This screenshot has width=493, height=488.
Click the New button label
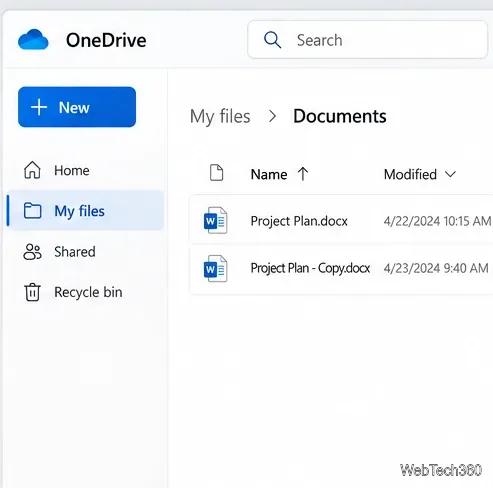coord(74,107)
